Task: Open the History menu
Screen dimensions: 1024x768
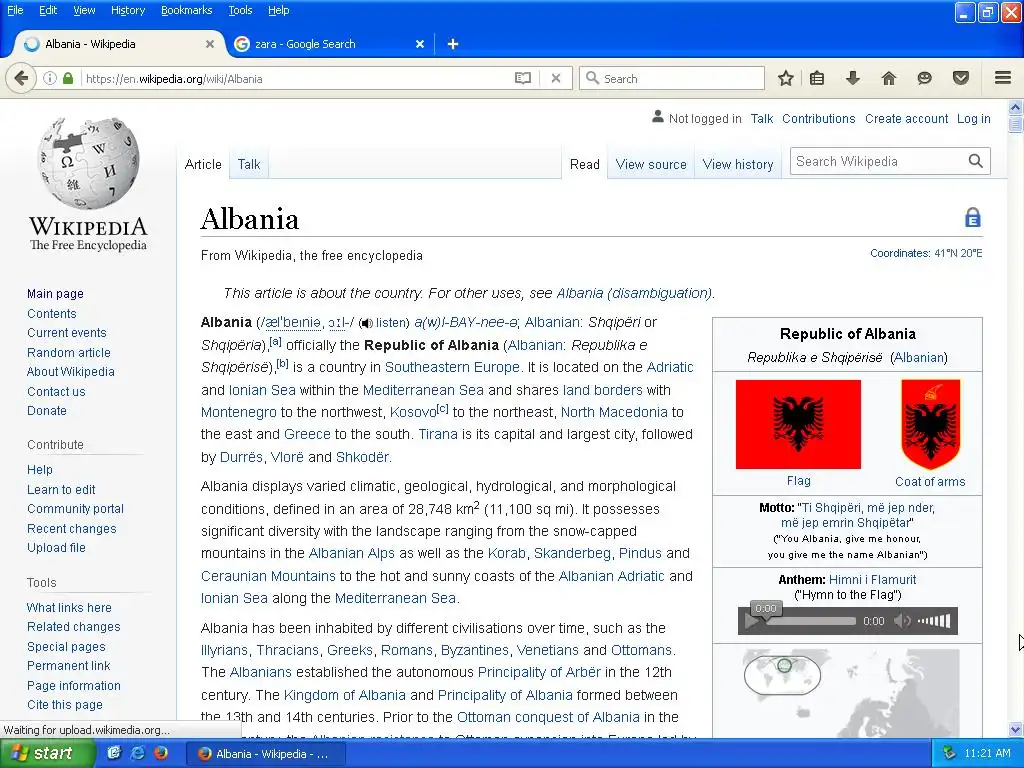Action: point(127,10)
